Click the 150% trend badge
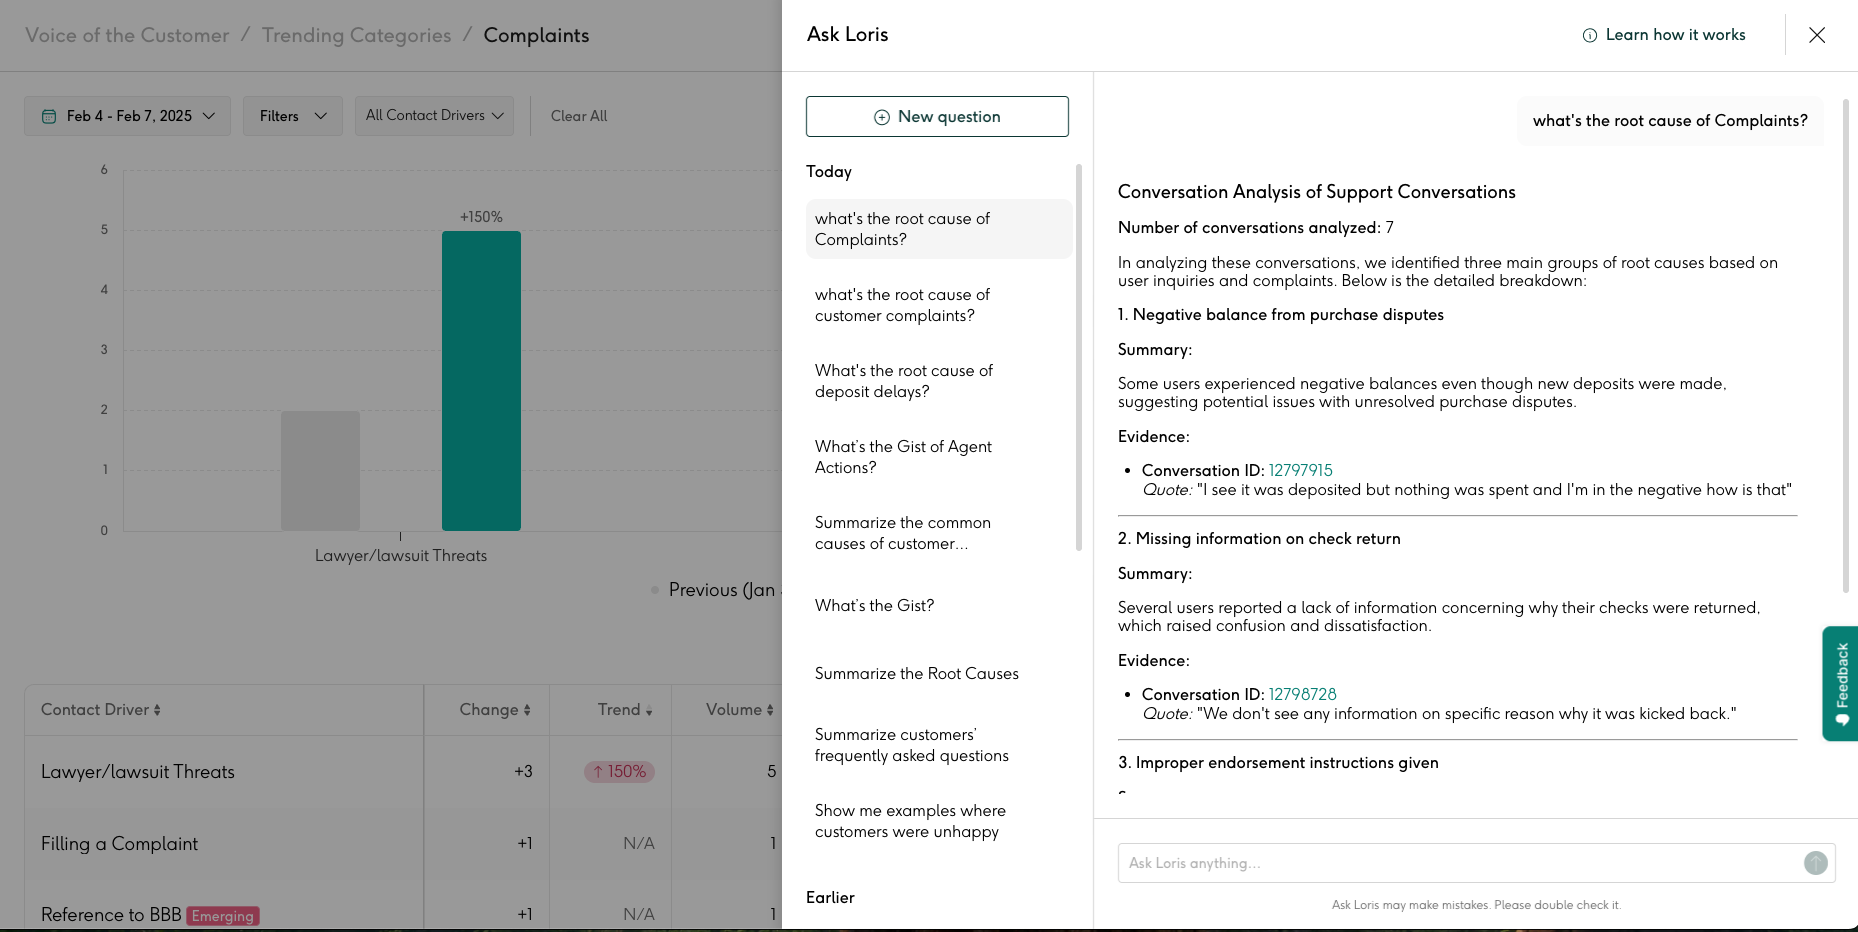Screen dimensions: 1858x932 (619, 772)
